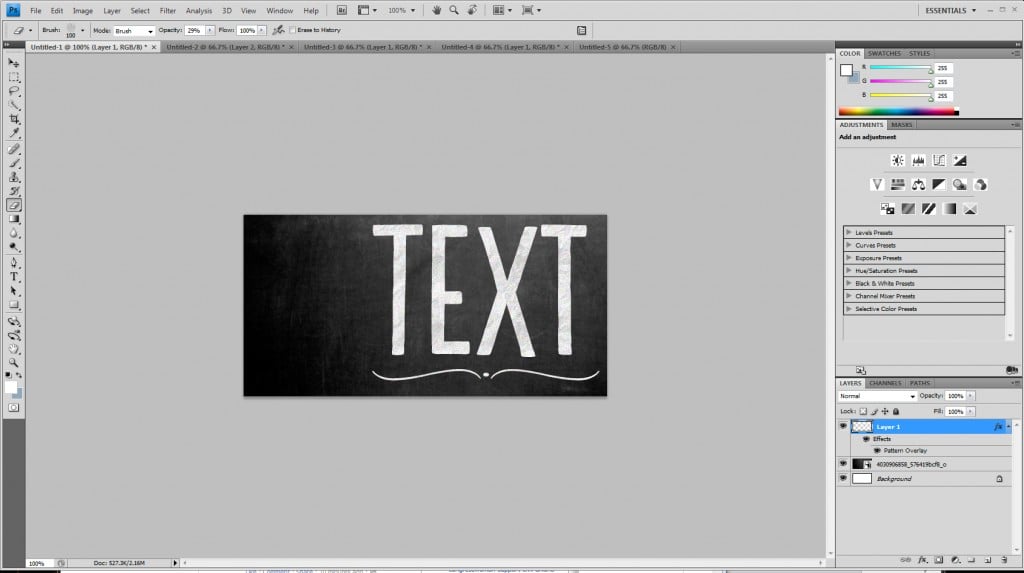Toggle Quick Mask mode
This screenshot has height=573, width=1024.
pos(14,408)
